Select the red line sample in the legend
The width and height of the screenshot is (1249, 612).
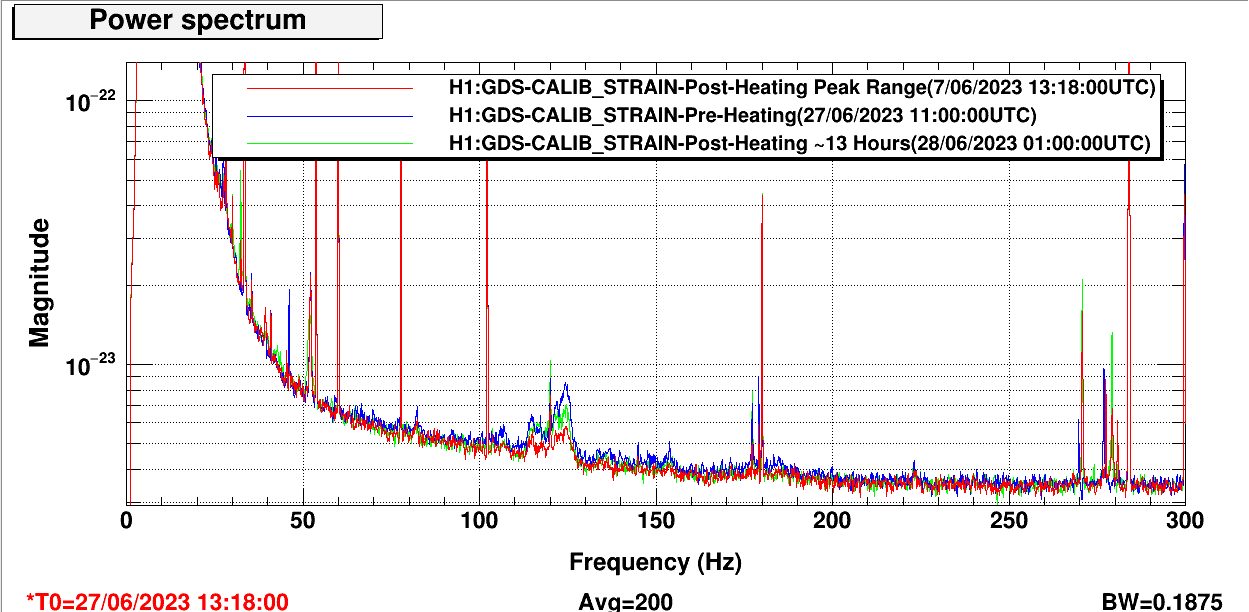330,88
